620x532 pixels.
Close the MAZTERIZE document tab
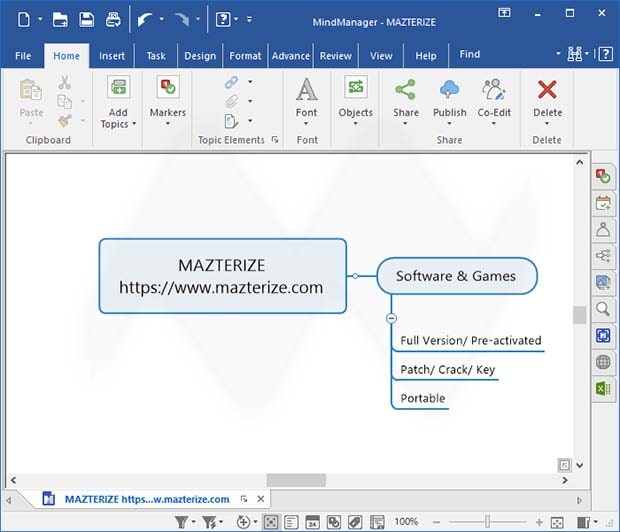[x=261, y=499]
